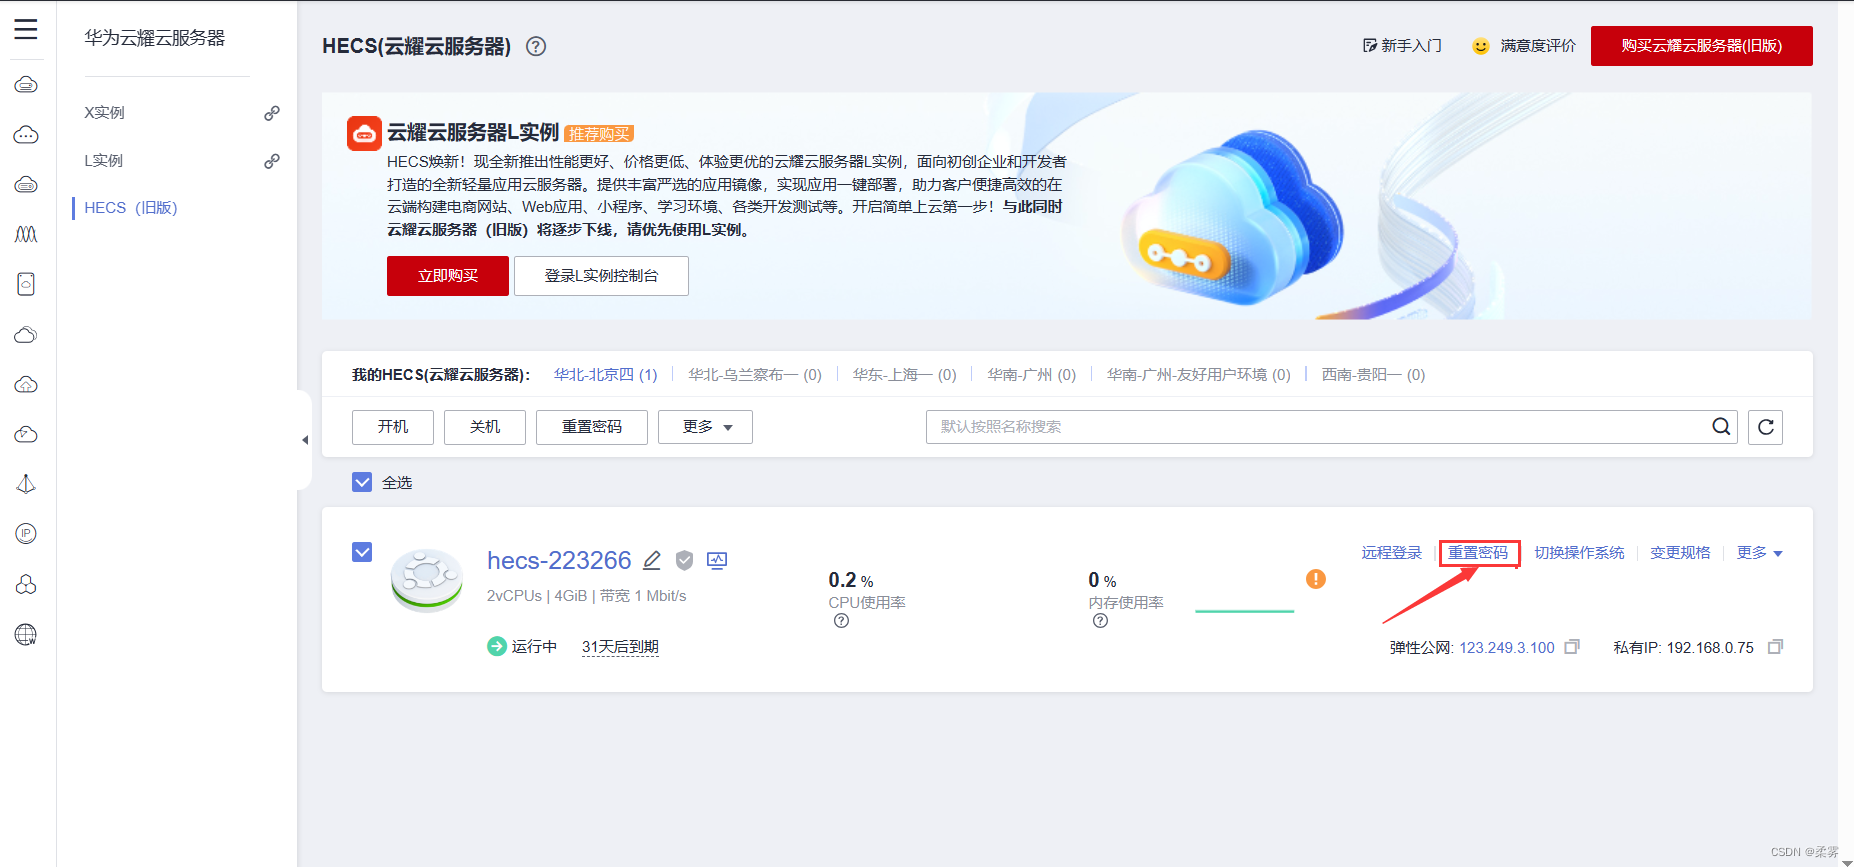This screenshot has height=867, width=1854.
Task: Expand the 更多 dropdown in the server row
Action: [x=1759, y=553]
